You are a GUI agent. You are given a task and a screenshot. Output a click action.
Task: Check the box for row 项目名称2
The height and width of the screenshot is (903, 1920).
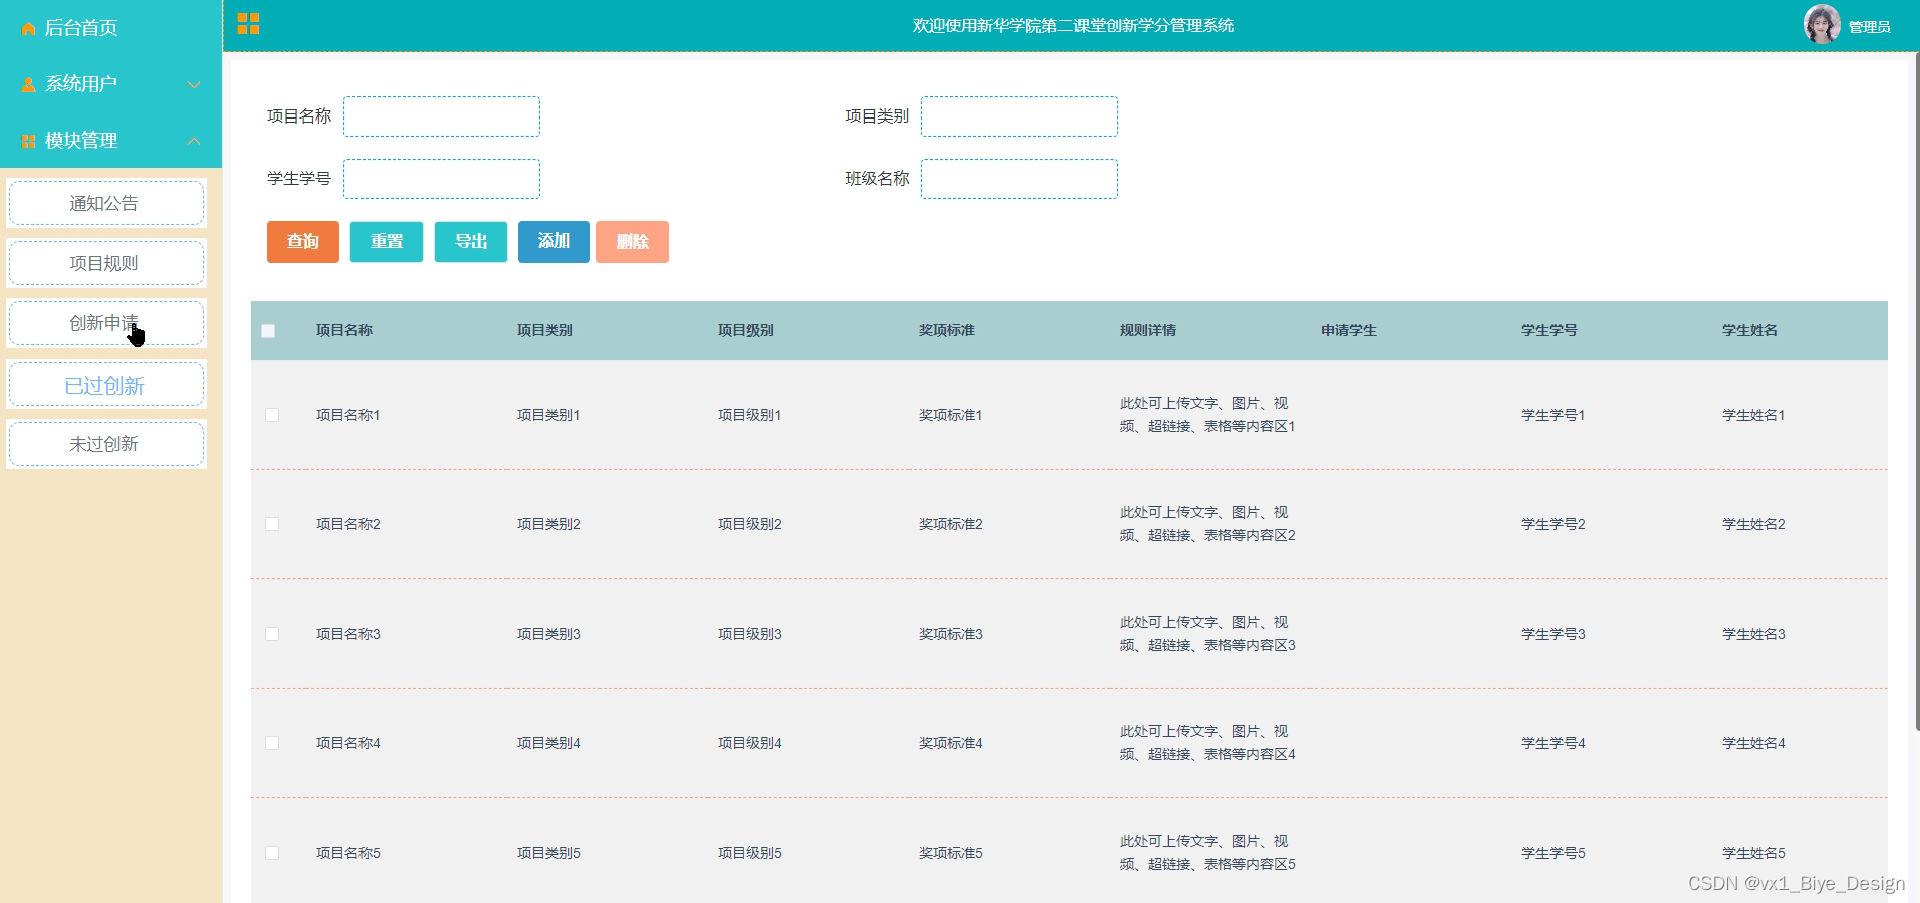tap(272, 524)
